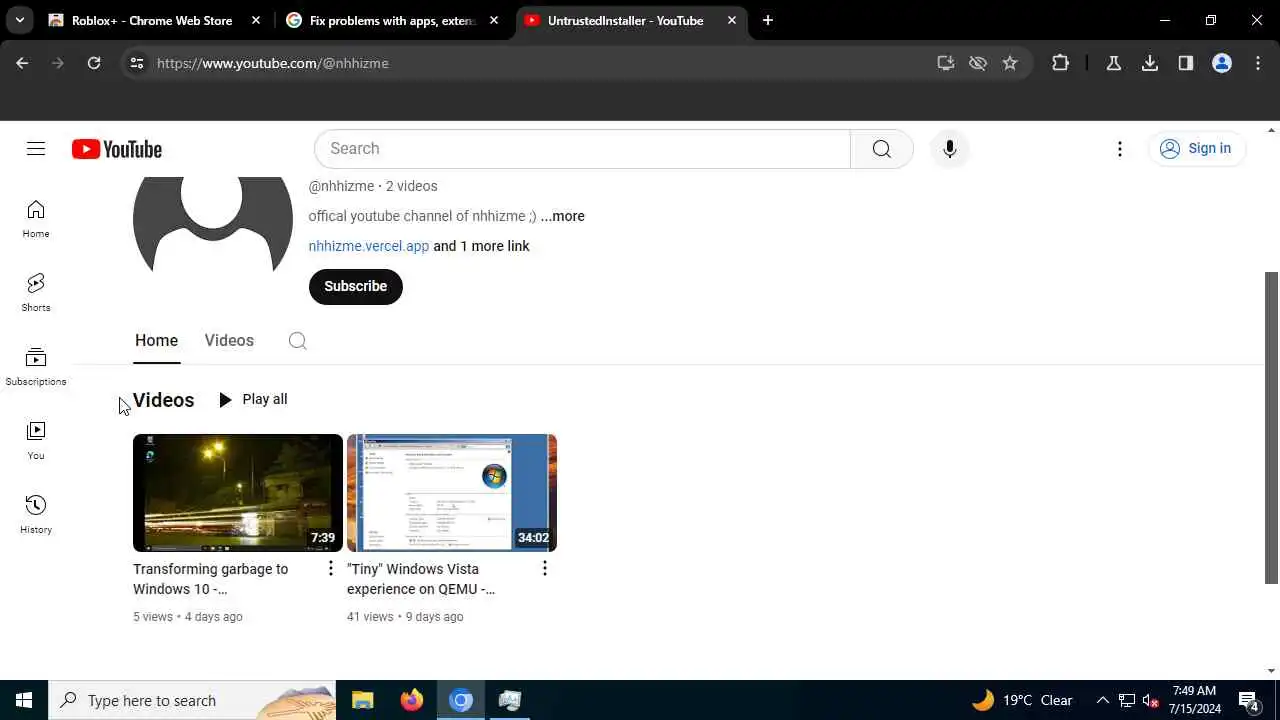Open the Windows Start menu
This screenshot has width=1280, height=720.
click(x=24, y=700)
